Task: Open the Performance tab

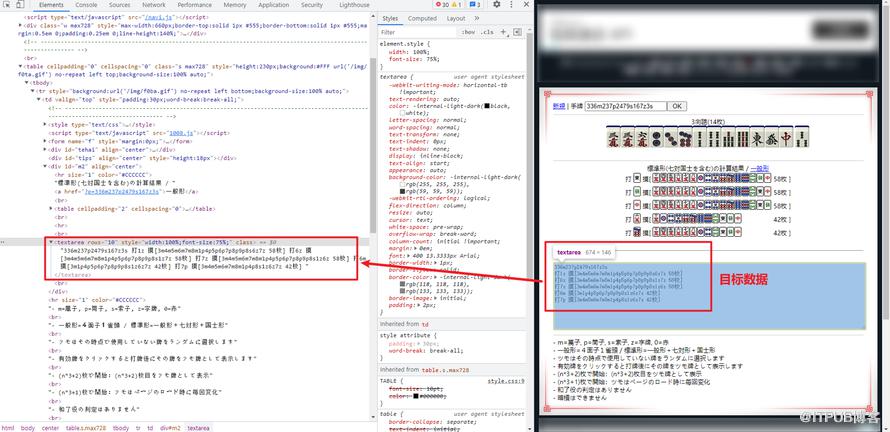Action: pos(194,5)
